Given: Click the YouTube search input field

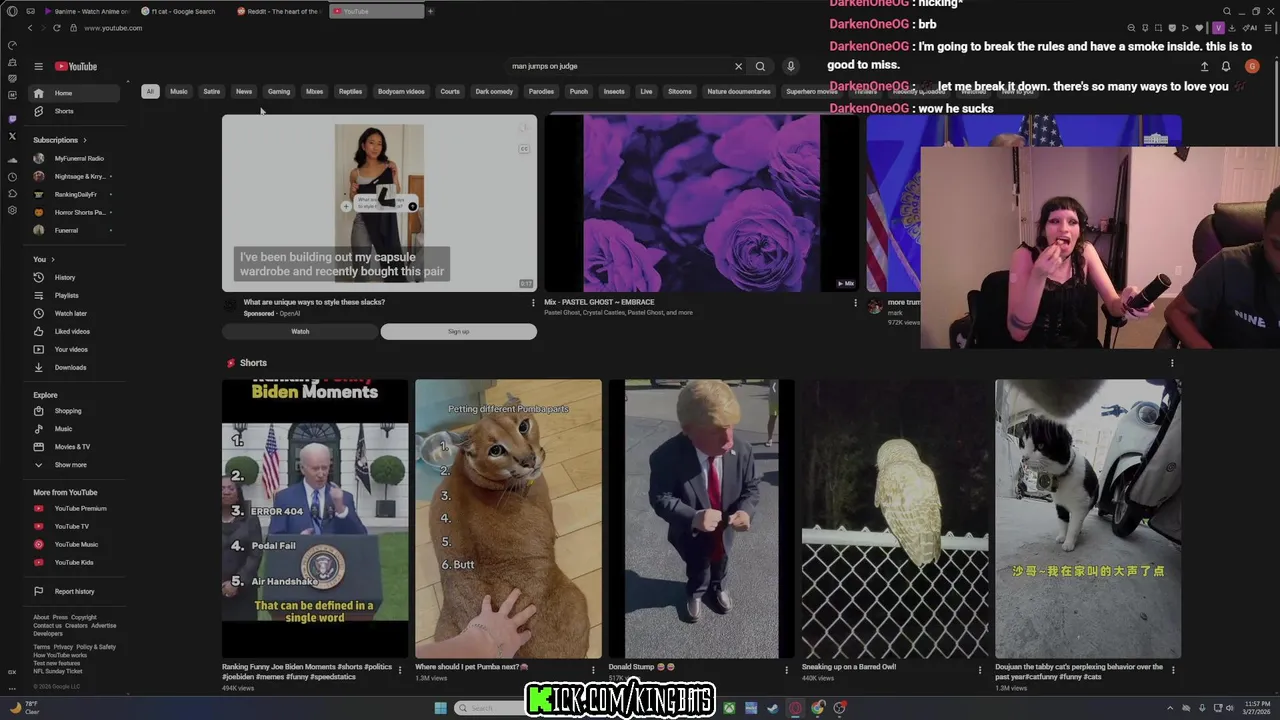Looking at the screenshot, I should [620, 66].
